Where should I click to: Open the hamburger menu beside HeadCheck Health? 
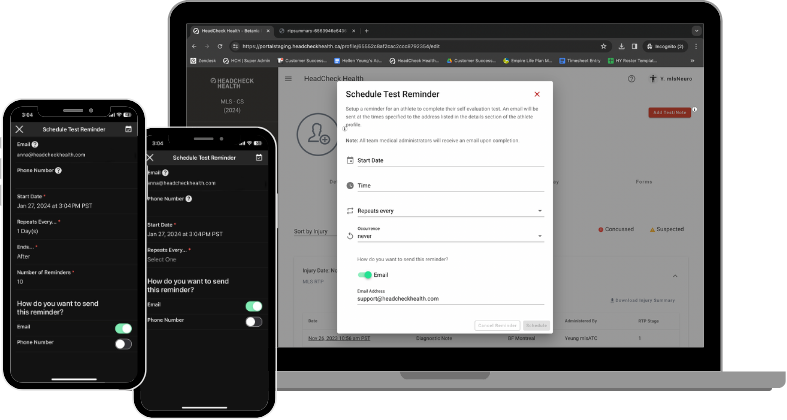(289, 78)
